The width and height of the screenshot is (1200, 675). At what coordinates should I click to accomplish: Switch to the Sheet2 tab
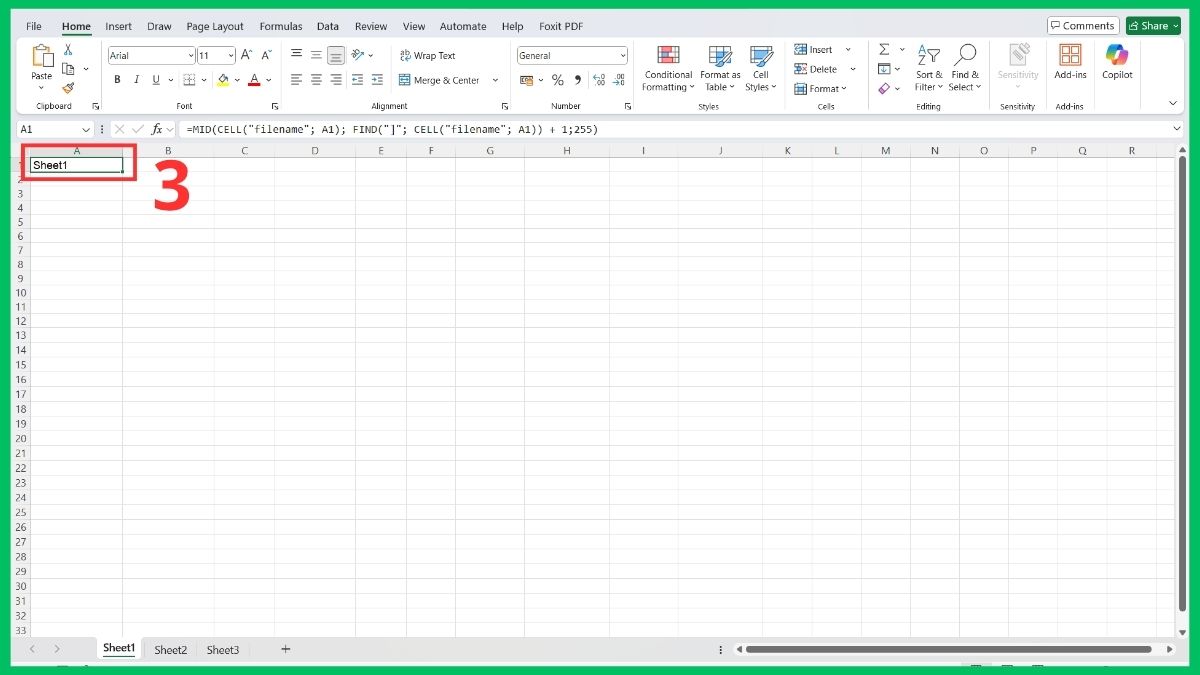(170, 649)
